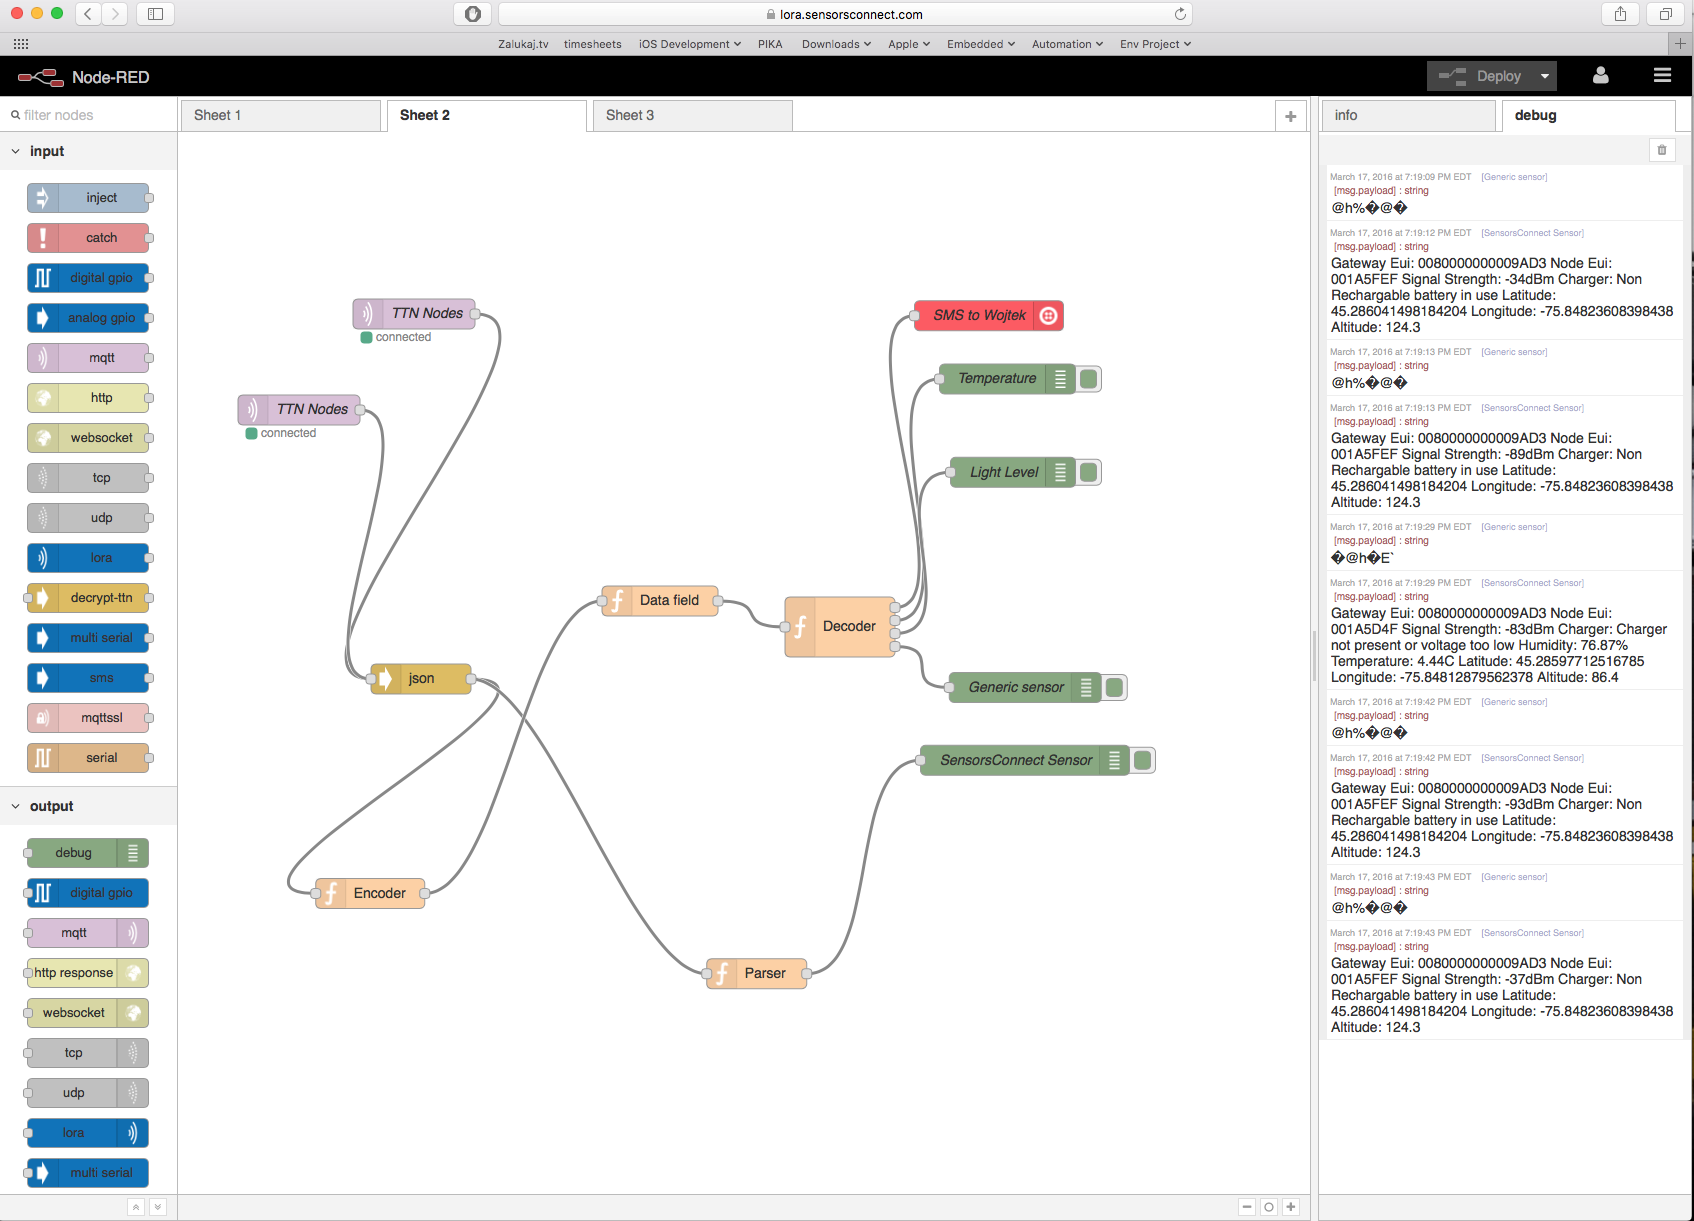This screenshot has height=1221, width=1694.
Task: Toggle the SensorsConnect Sensor debug output
Action: click(x=1143, y=760)
